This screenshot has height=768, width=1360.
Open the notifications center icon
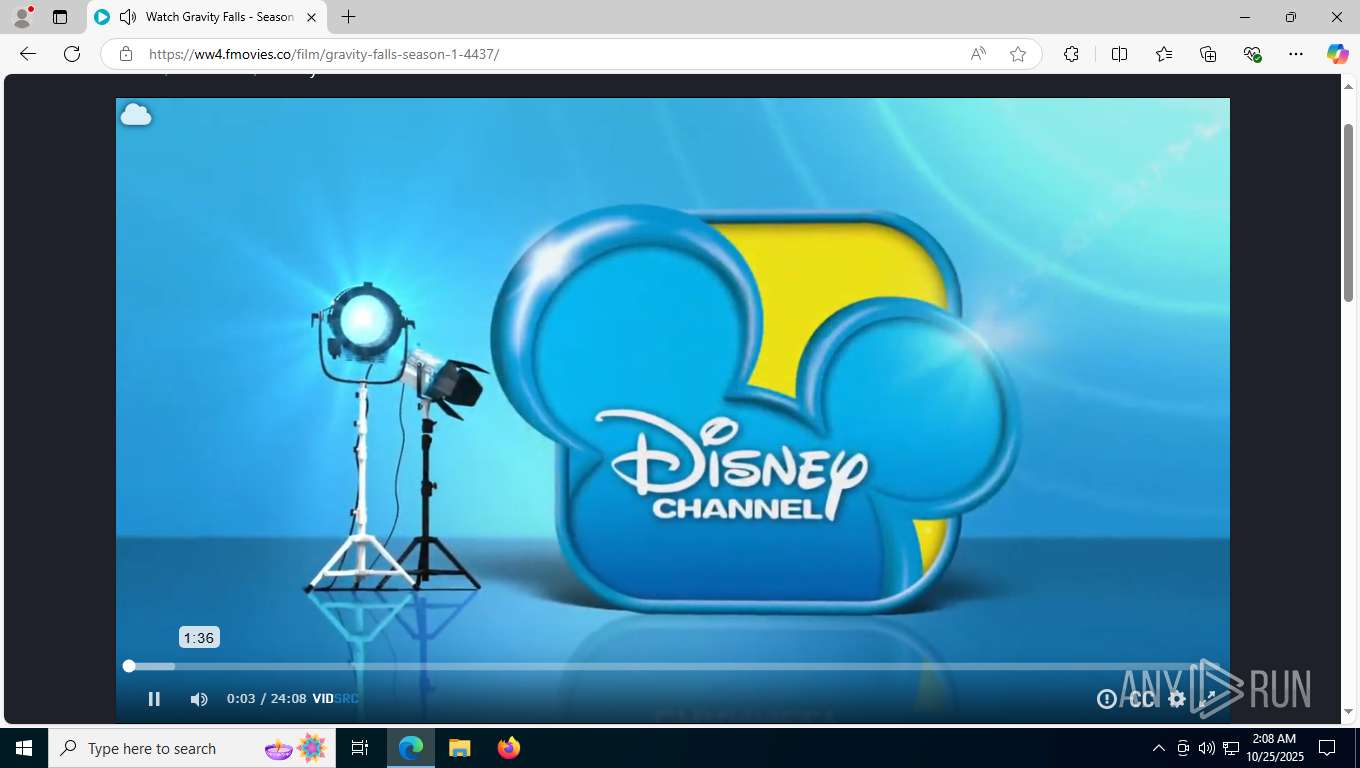(1327, 748)
